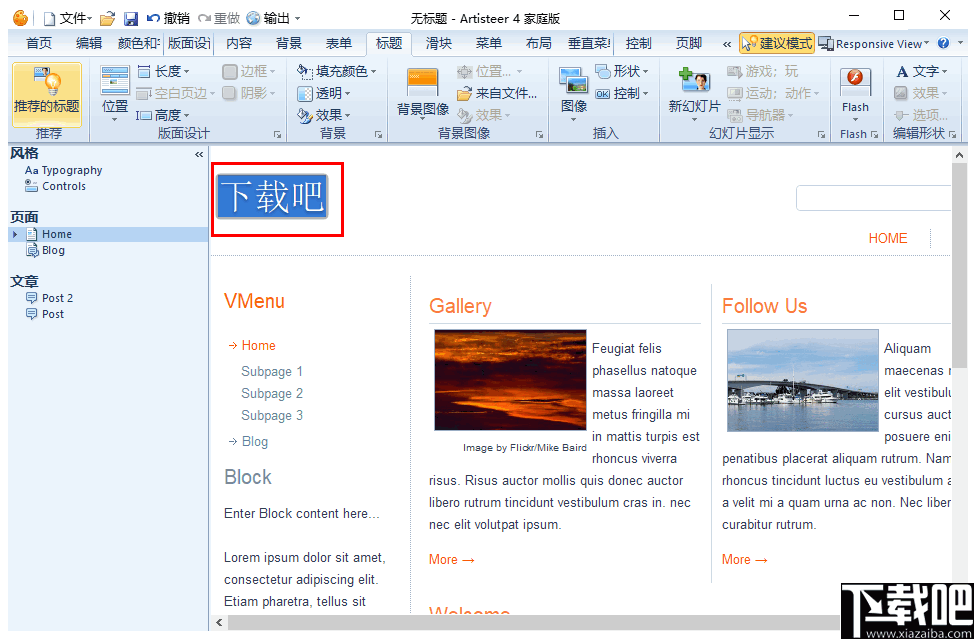Open the 填充颜色 fill color dropdown

click(x=336, y=70)
